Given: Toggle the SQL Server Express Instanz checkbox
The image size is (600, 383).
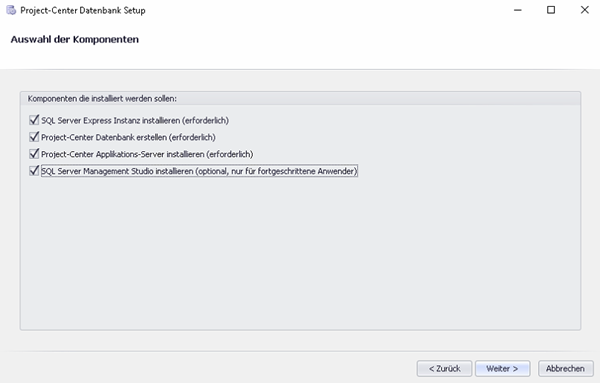Looking at the screenshot, I should pos(34,120).
